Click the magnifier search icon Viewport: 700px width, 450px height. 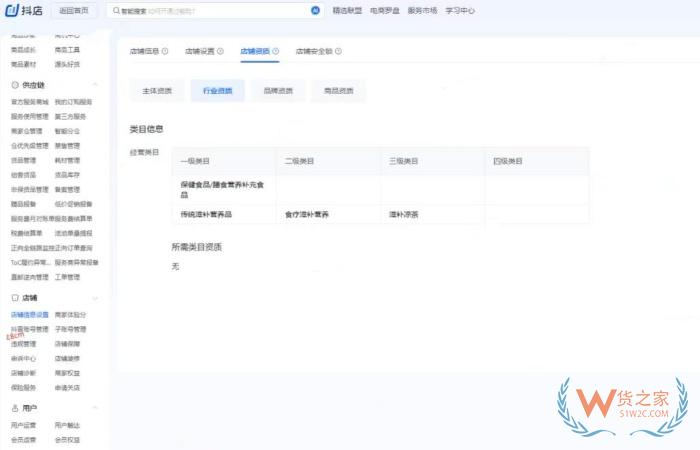click(x=116, y=10)
